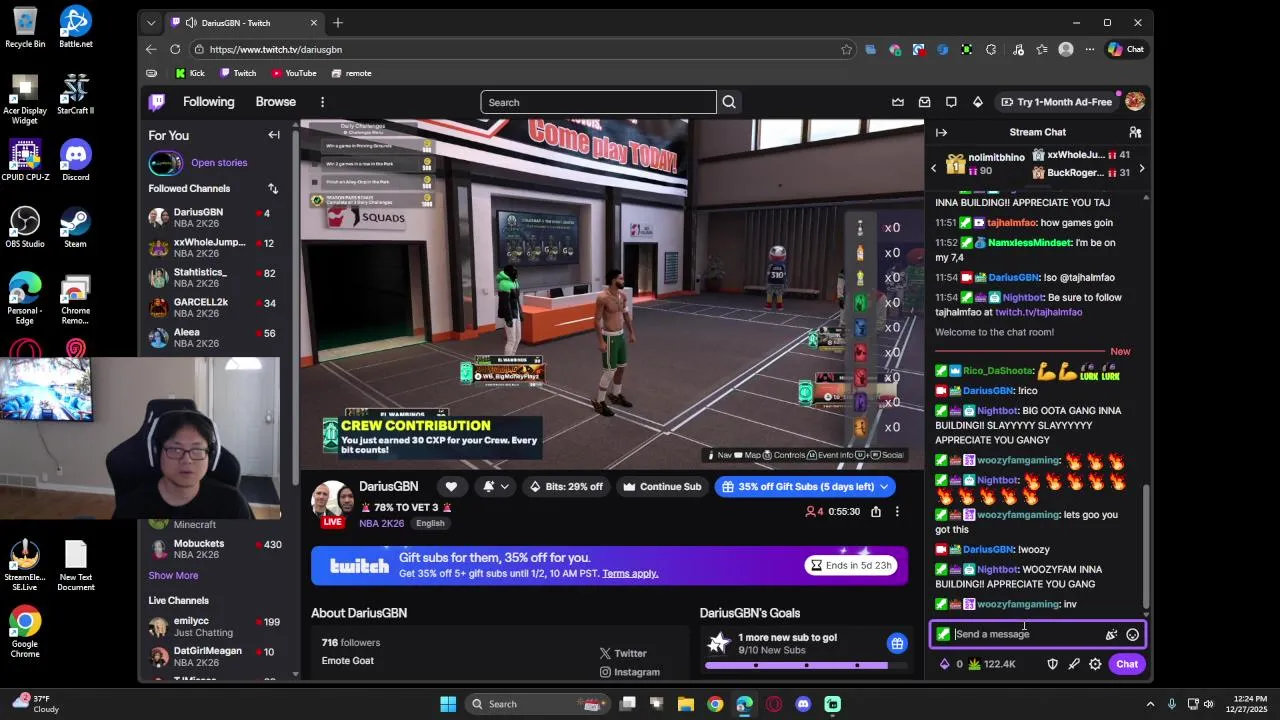Viewport: 1280px width, 720px height.
Task: Click NBA 2K26 category link under stream title
Action: click(x=383, y=523)
